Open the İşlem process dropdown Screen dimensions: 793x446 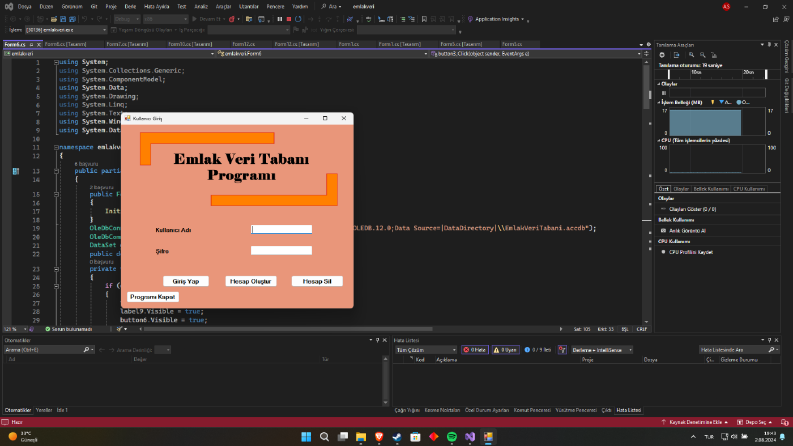coord(66,30)
